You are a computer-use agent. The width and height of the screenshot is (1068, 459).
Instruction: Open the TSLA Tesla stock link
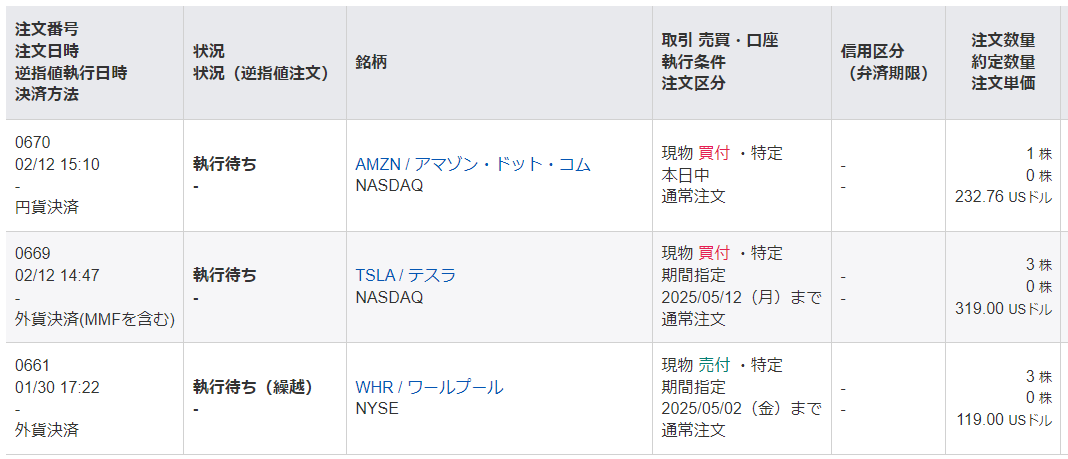point(405,275)
